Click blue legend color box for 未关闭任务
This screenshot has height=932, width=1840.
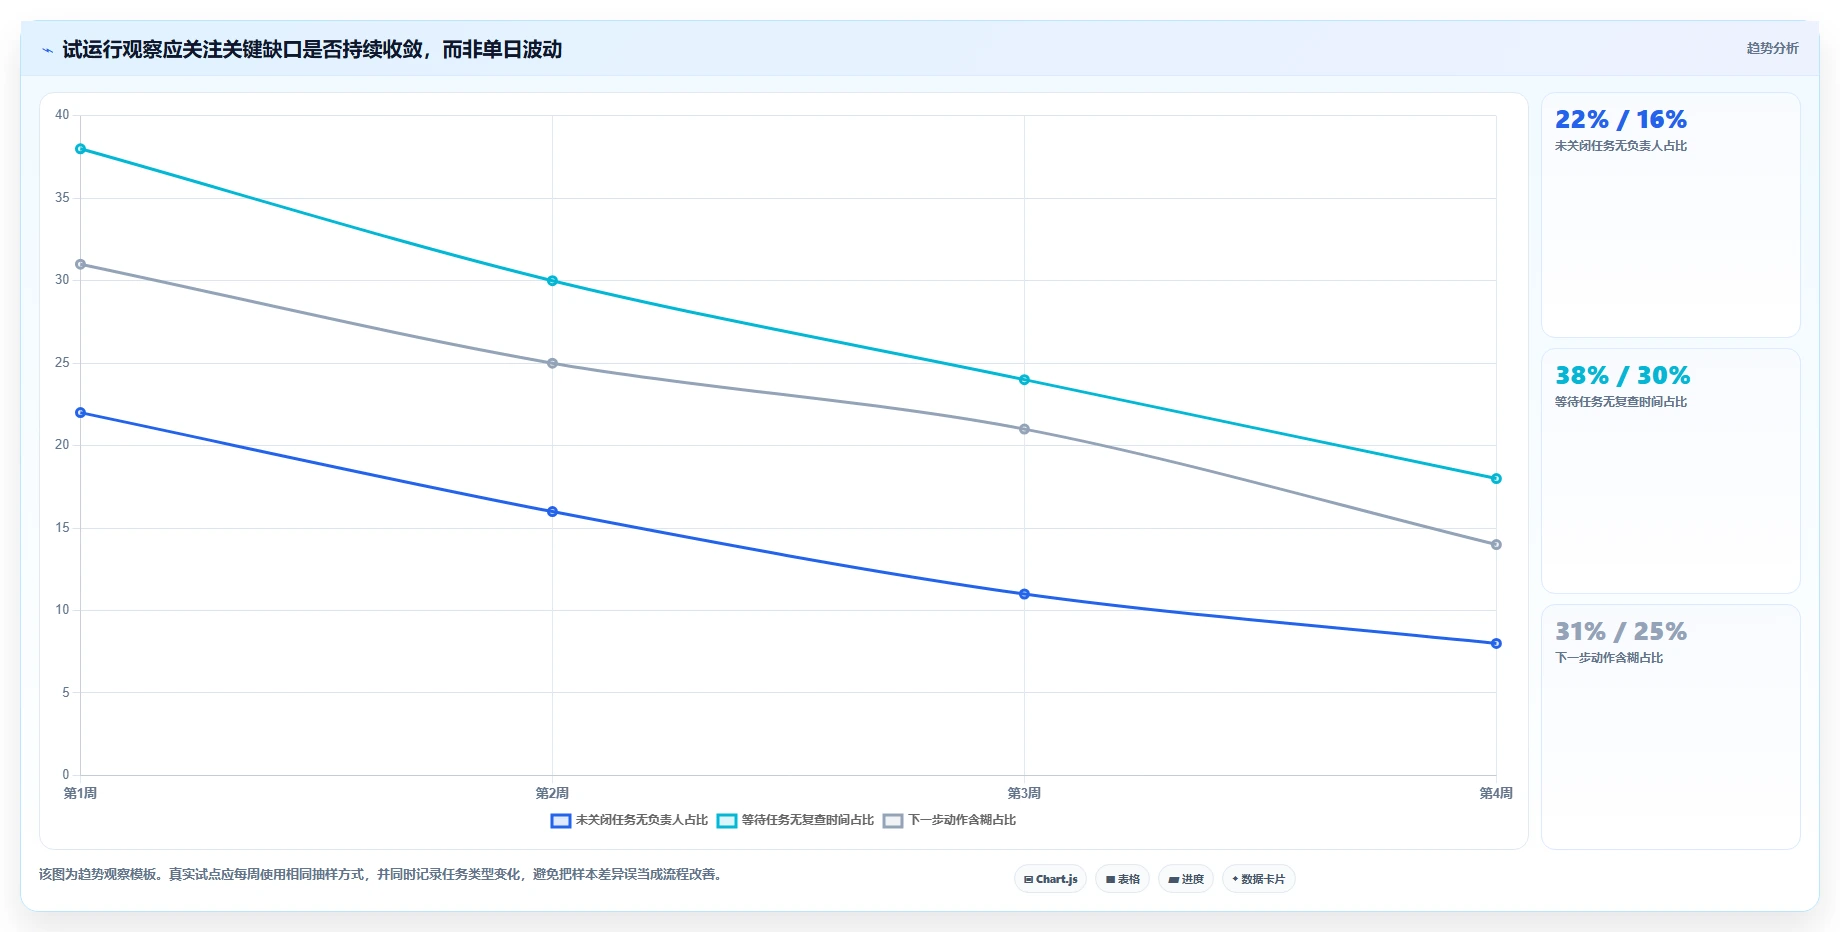click(x=561, y=821)
